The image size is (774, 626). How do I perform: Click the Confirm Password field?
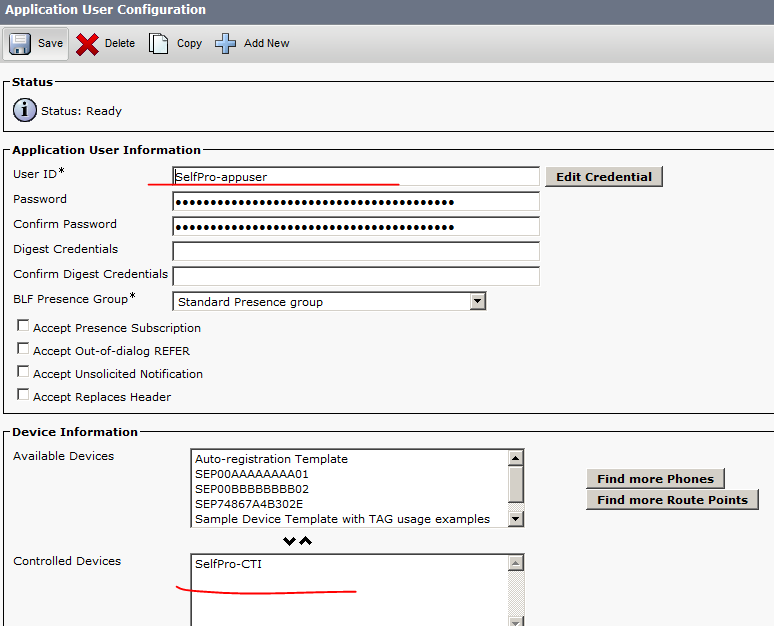pos(356,227)
